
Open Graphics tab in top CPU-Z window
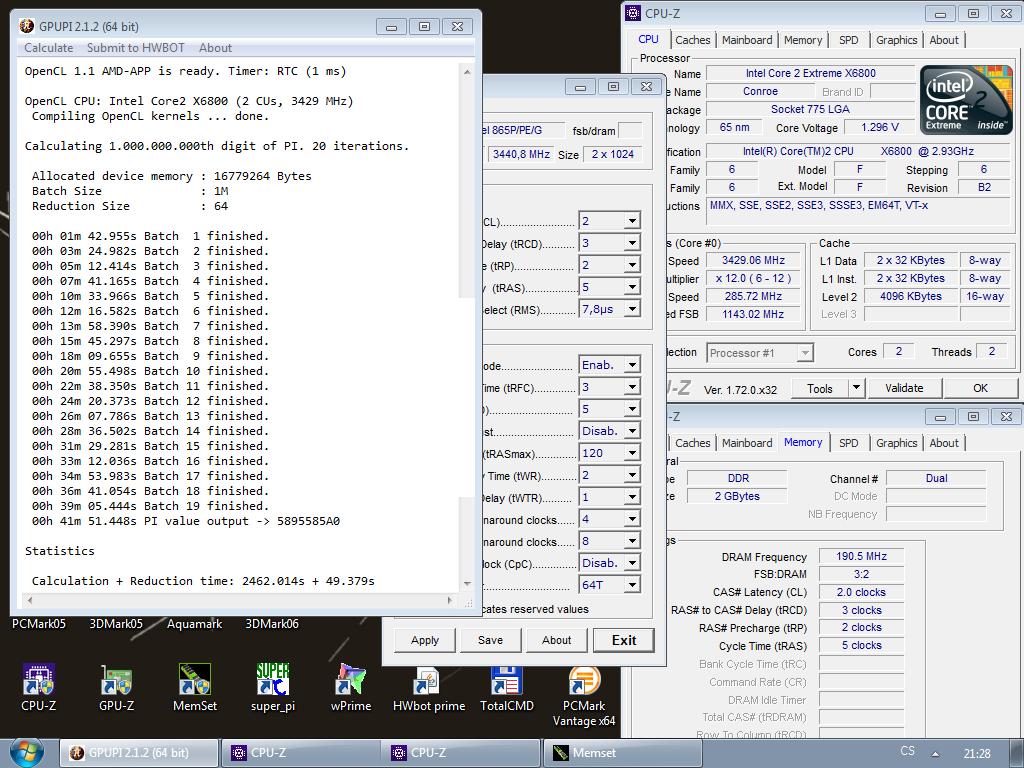(897, 40)
